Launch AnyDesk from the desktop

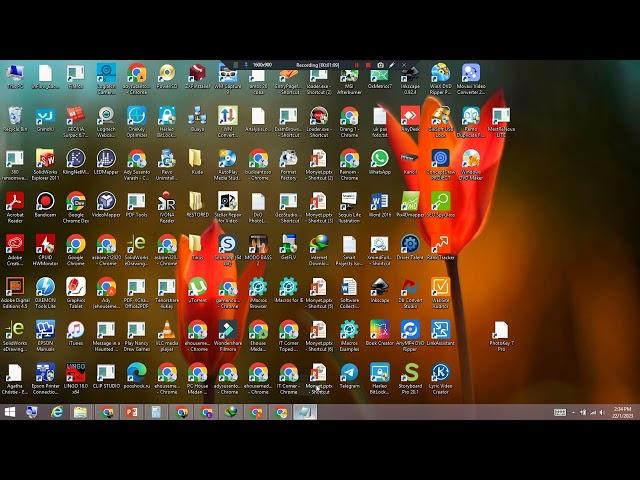point(410,119)
